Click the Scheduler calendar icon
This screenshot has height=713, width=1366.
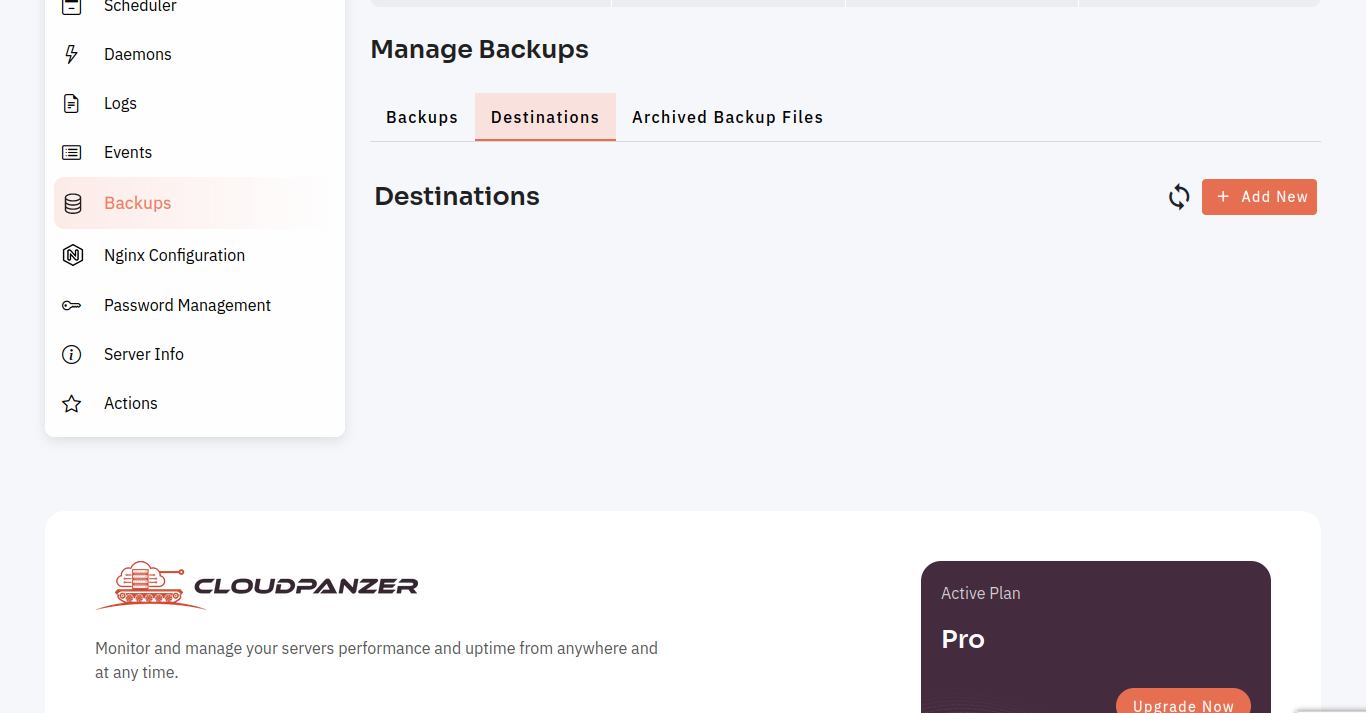[x=72, y=7]
